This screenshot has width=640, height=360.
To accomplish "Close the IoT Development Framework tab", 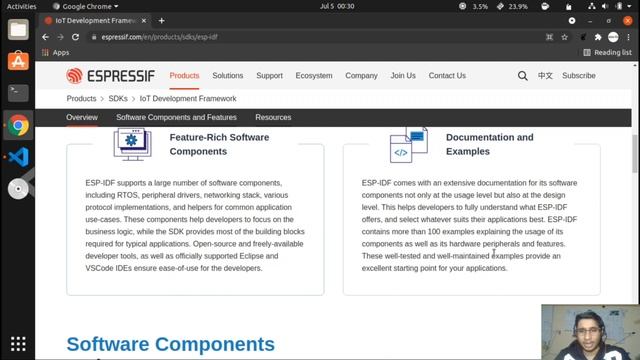I will pyautogui.click(x=144, y=20).
